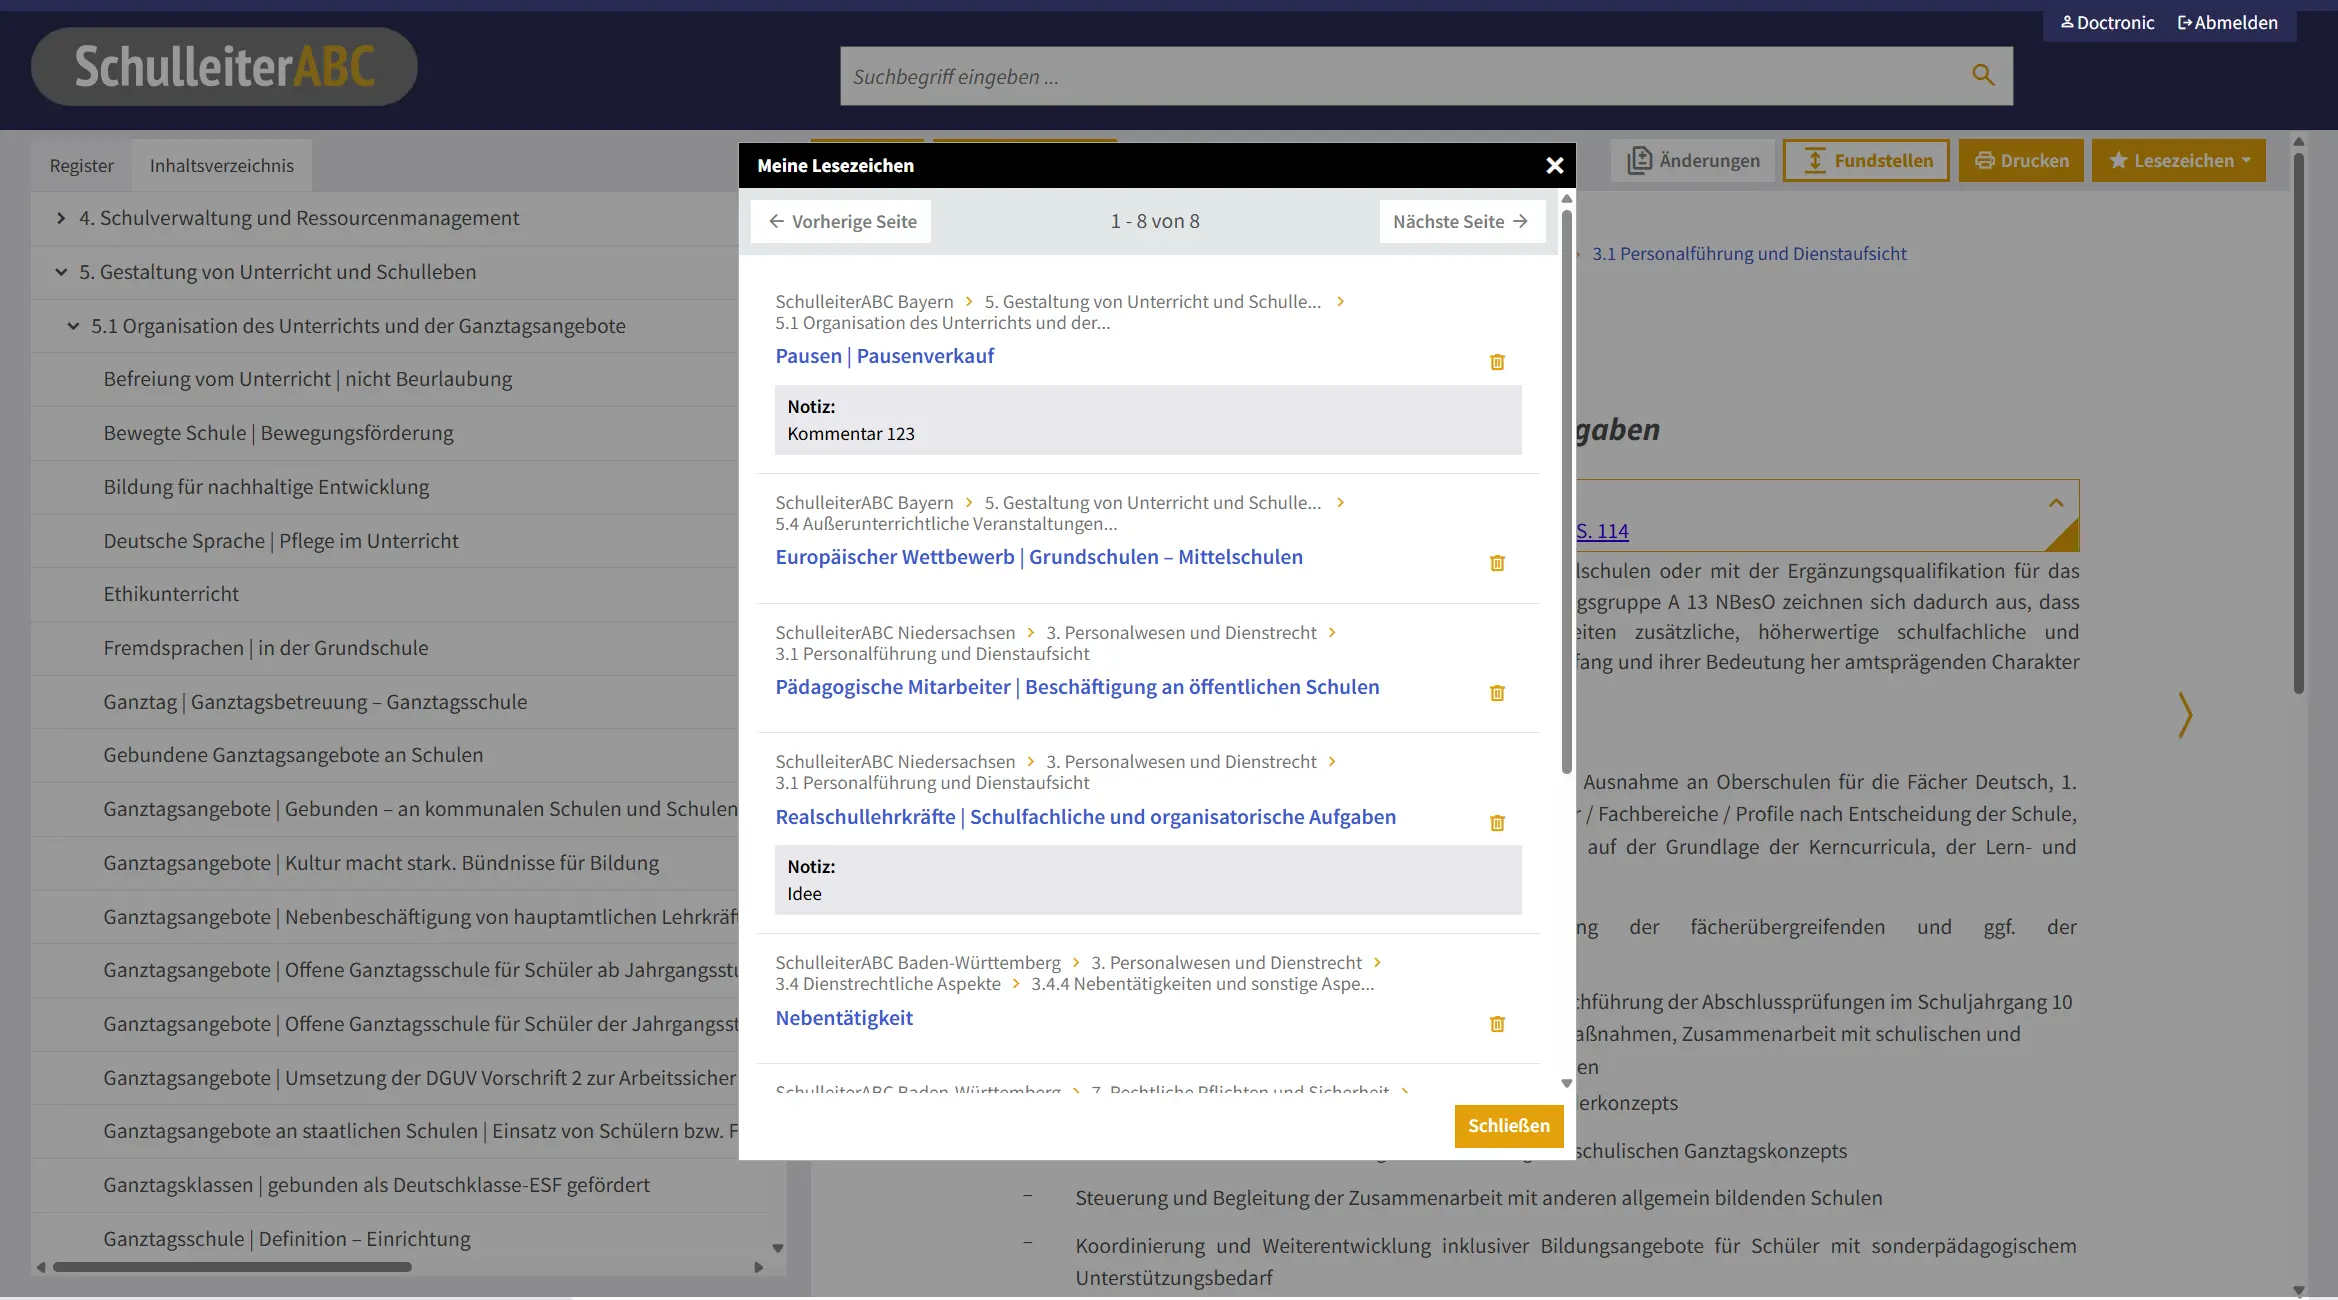Click the 'Kommentar 123' note text
The width and height of the screenshot is (2338, 1300).
coord(851,434)
